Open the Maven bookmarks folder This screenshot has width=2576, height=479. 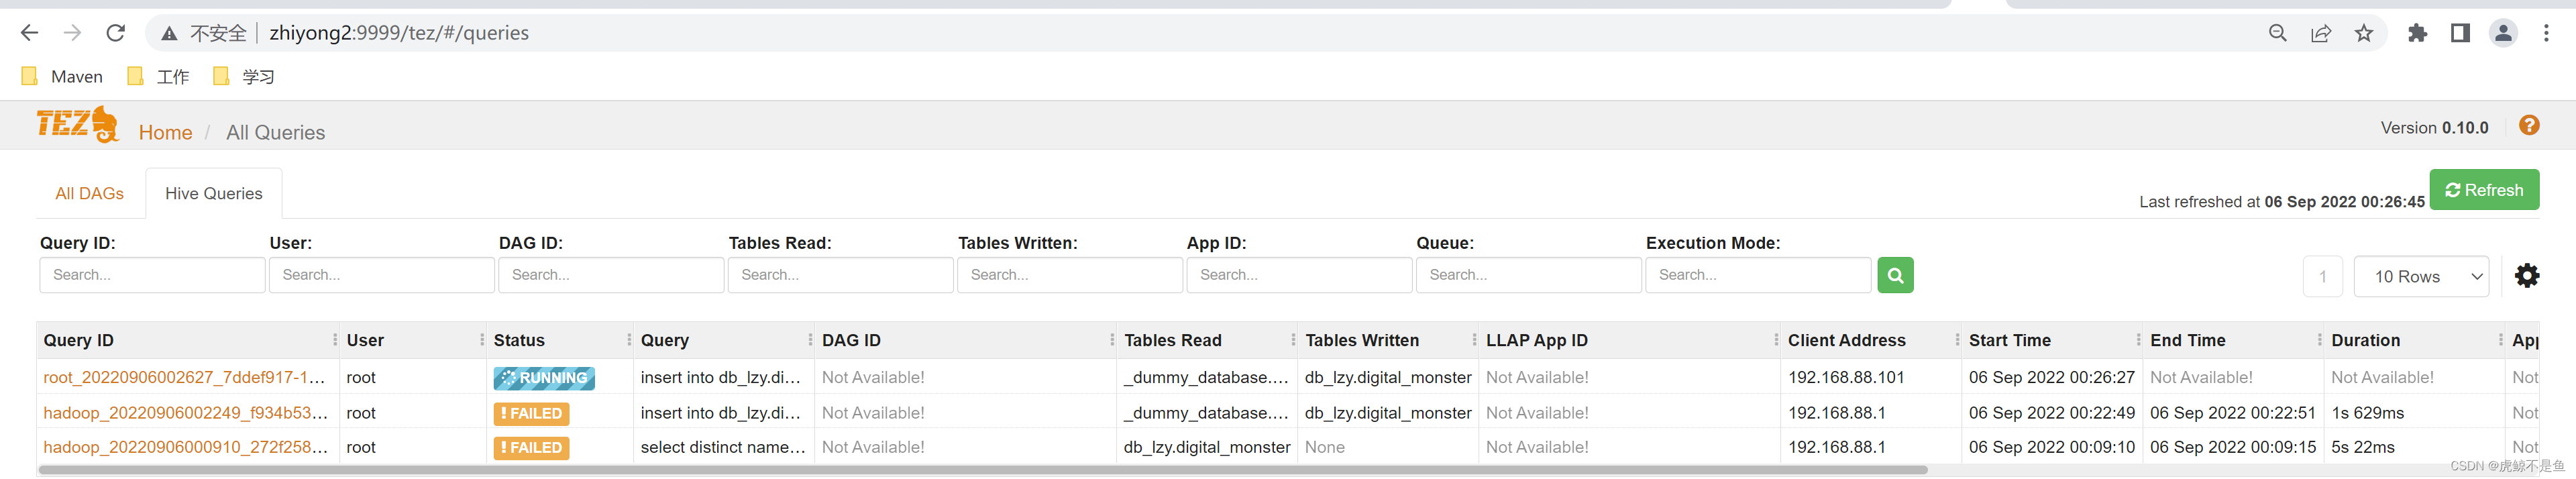[62, 76]
